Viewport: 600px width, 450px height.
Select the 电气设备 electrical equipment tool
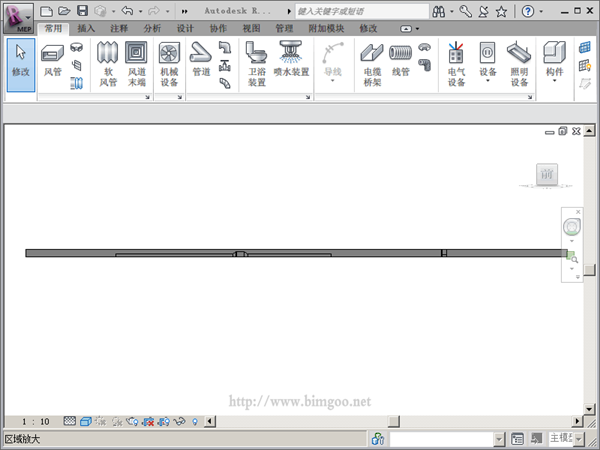point(456,64)
